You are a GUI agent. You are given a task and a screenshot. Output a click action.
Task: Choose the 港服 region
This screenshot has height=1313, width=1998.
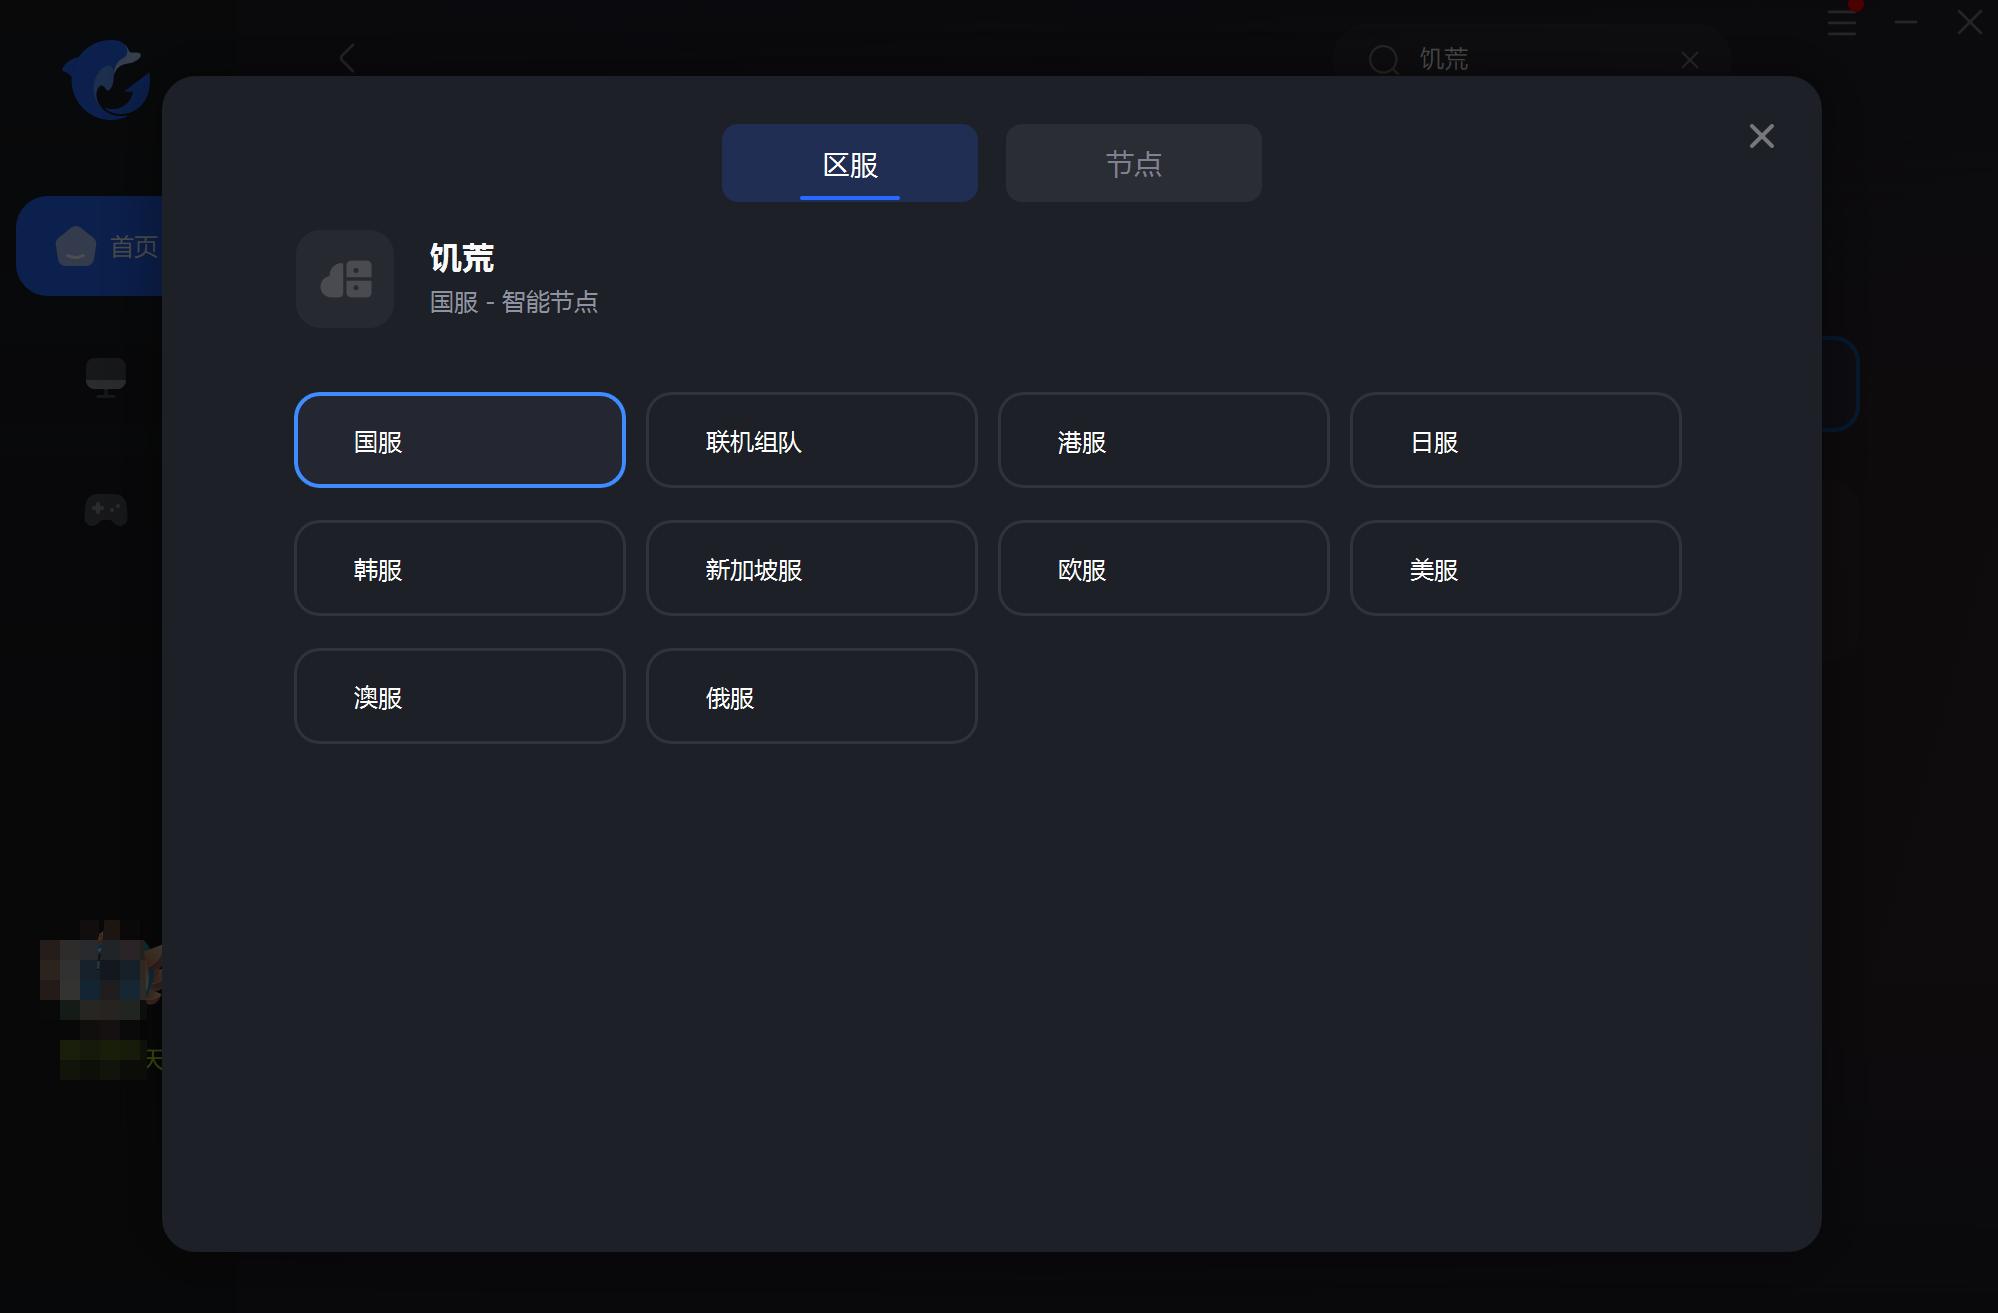coord(1163,440)
